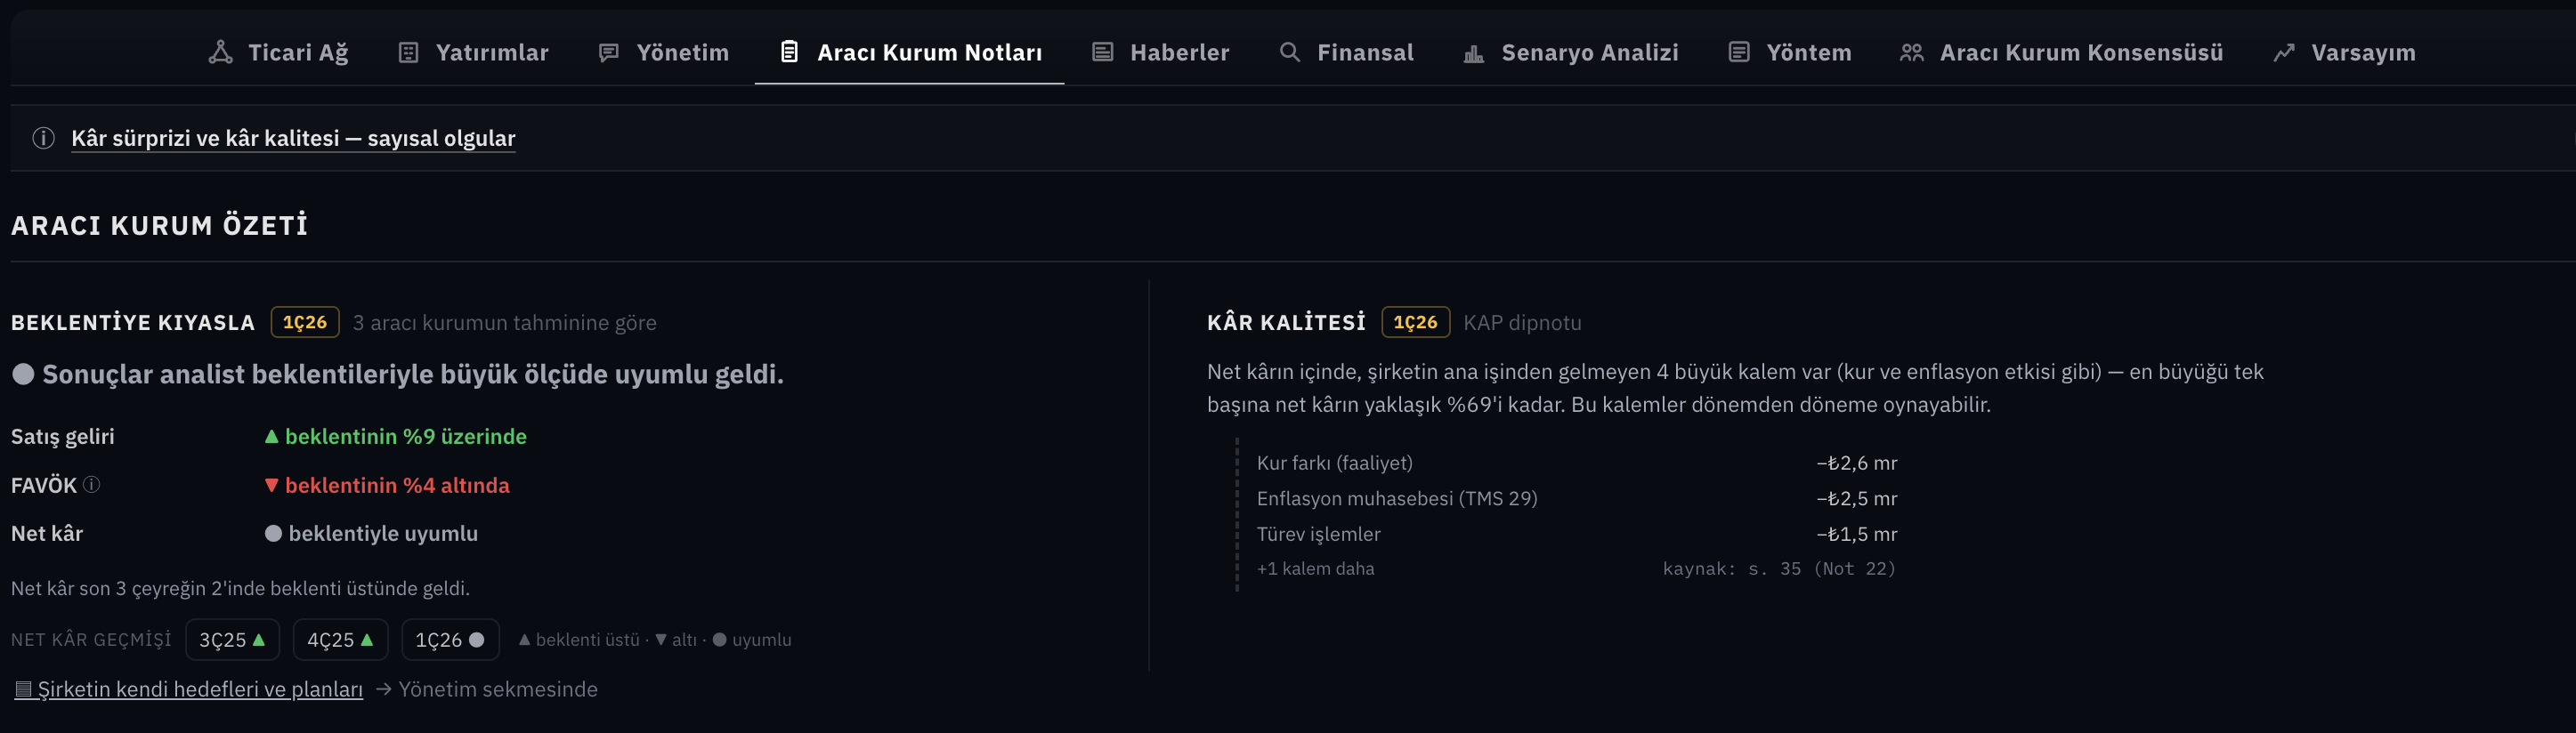Click the info icon next to FAVÖK

(91, 484)
